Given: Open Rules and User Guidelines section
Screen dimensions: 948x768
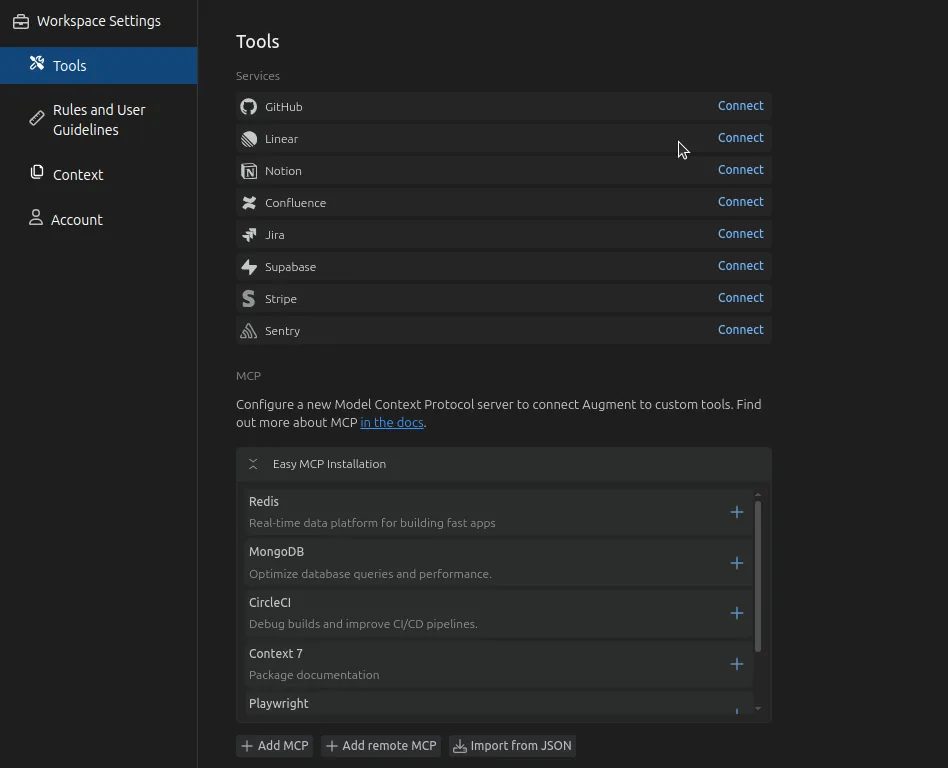Looking at the screenshot, I should 99,120.
